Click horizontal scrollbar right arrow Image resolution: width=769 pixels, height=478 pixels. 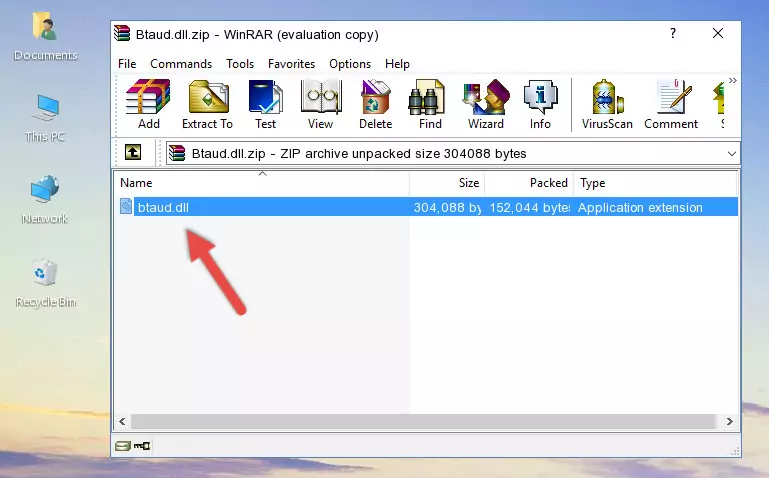pyautogui.click(x=729, y=421)
